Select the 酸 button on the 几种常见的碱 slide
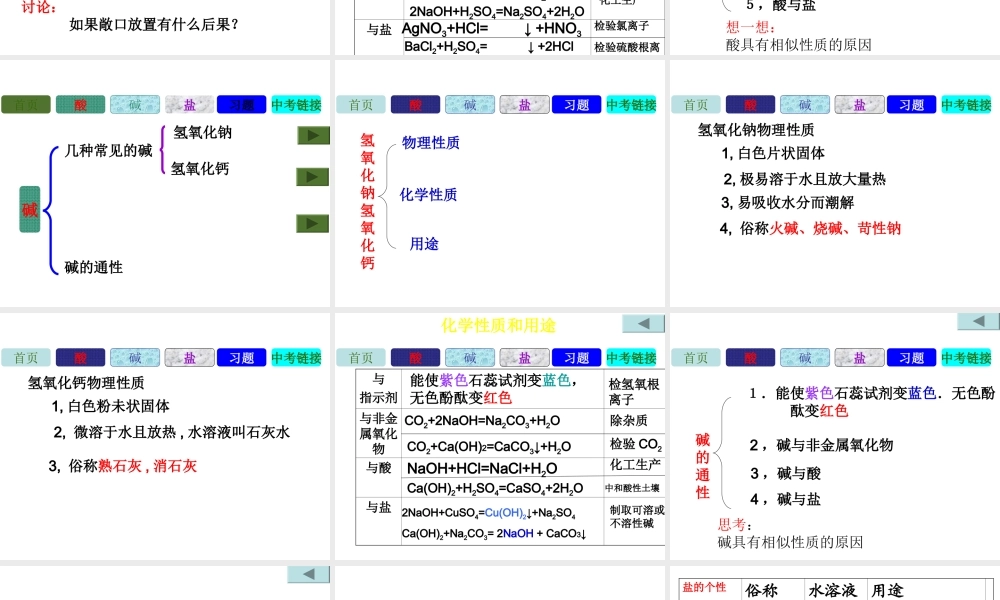The width and height of the screenshot is (1000, 600). [80, 105]
